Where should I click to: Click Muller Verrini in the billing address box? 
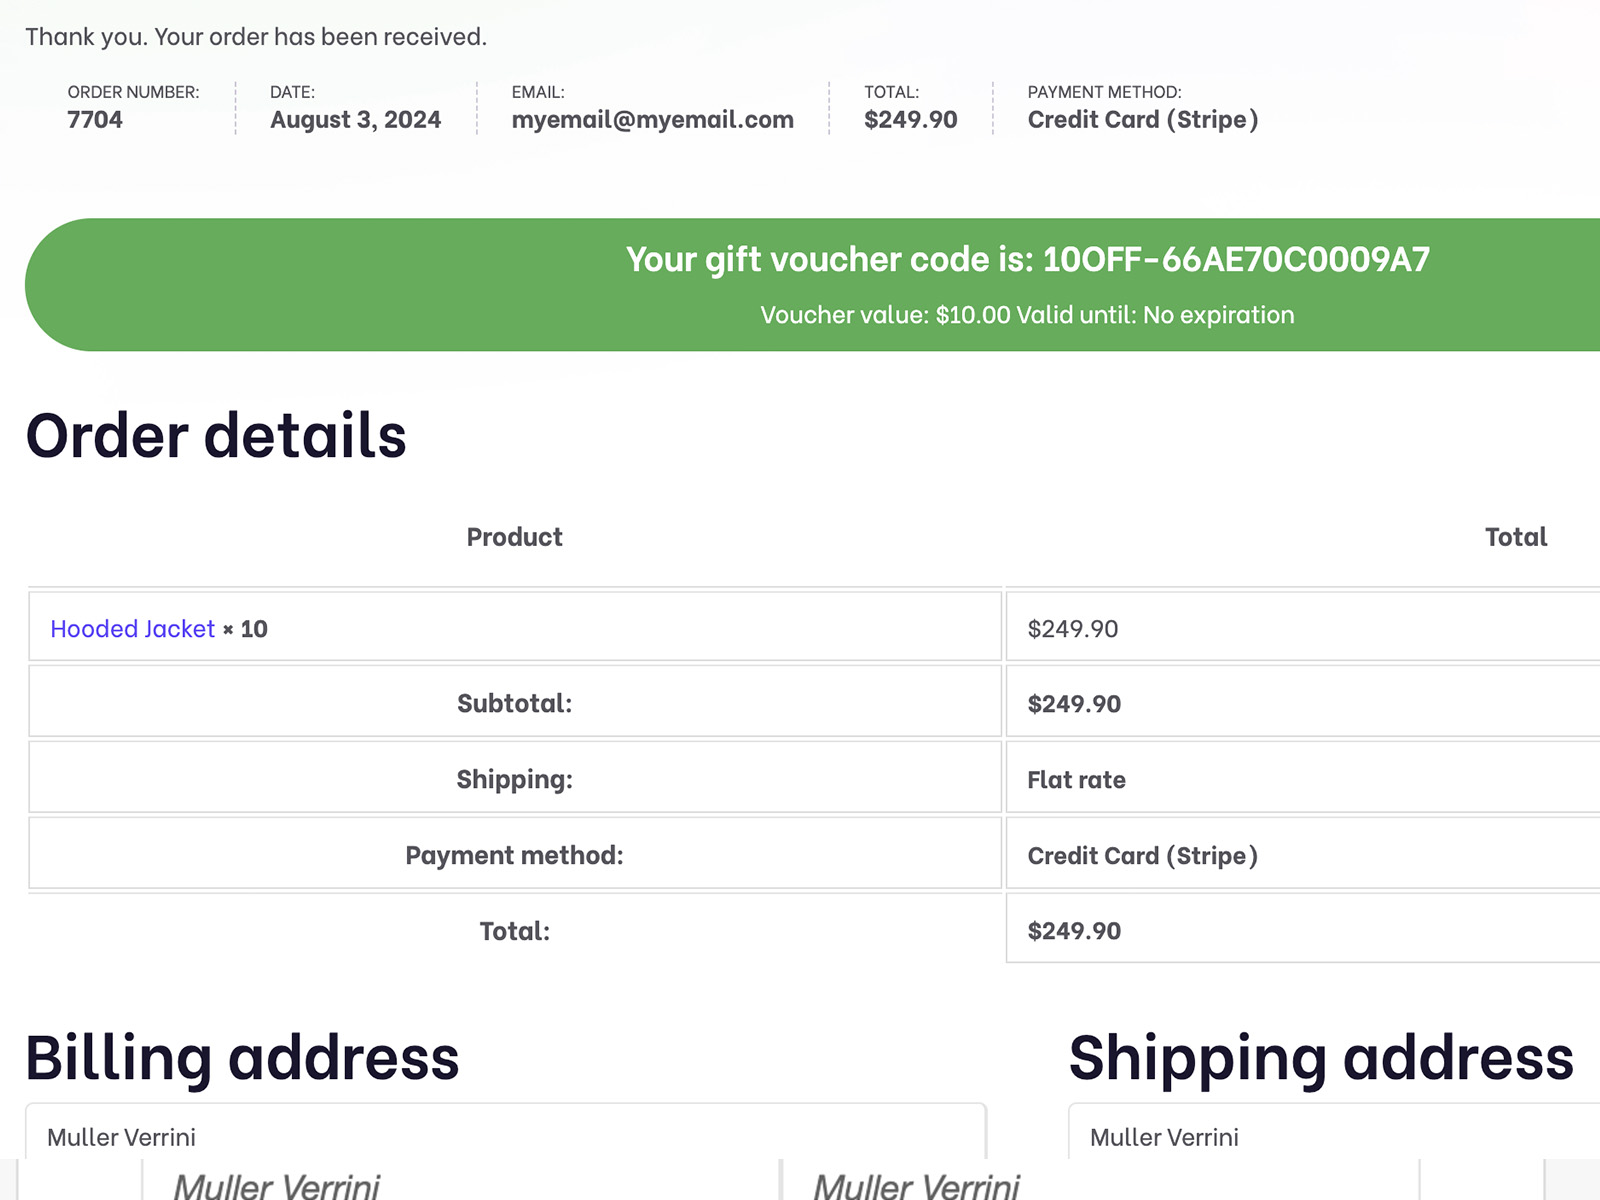click(121, 1138)
